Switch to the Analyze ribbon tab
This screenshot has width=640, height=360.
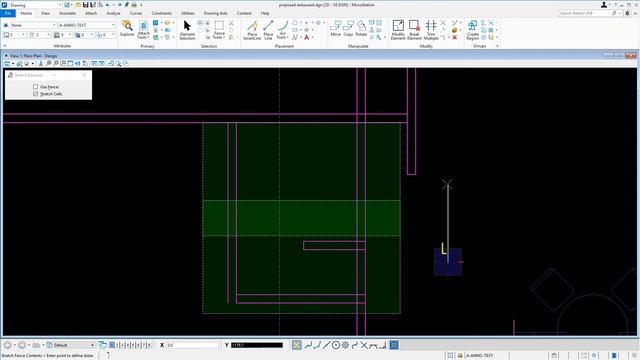(113, 13)
